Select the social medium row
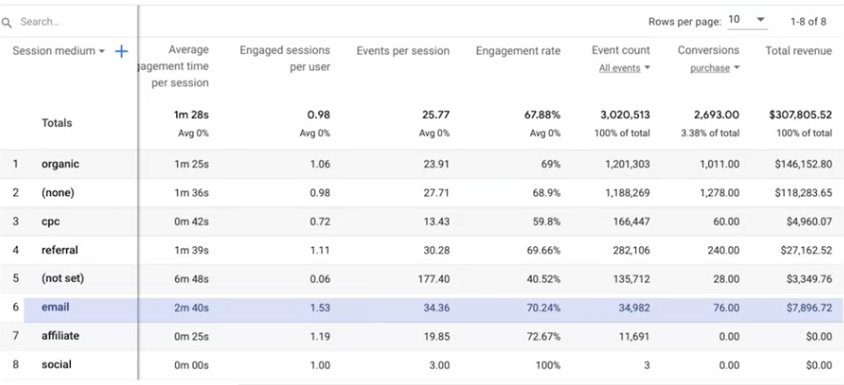Viewport: 844px width, 385px height. coord(422,365)
